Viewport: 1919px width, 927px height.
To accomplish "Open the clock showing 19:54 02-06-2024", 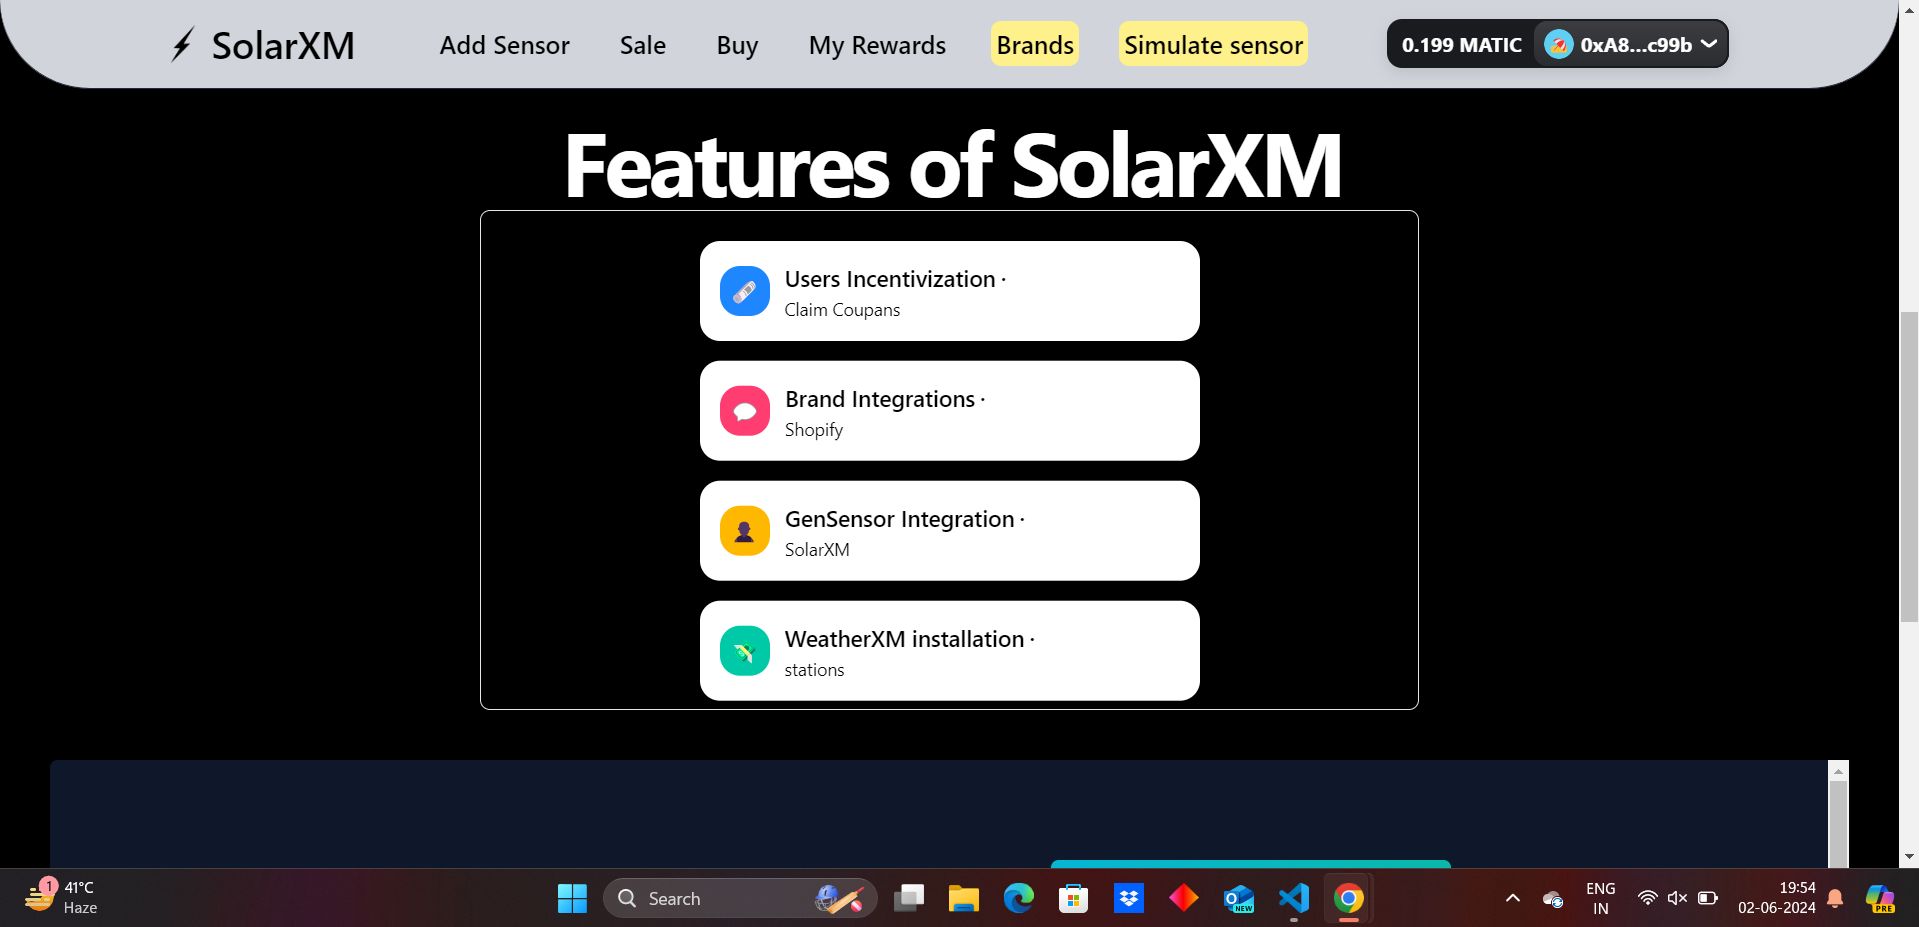I will 1777,898.
